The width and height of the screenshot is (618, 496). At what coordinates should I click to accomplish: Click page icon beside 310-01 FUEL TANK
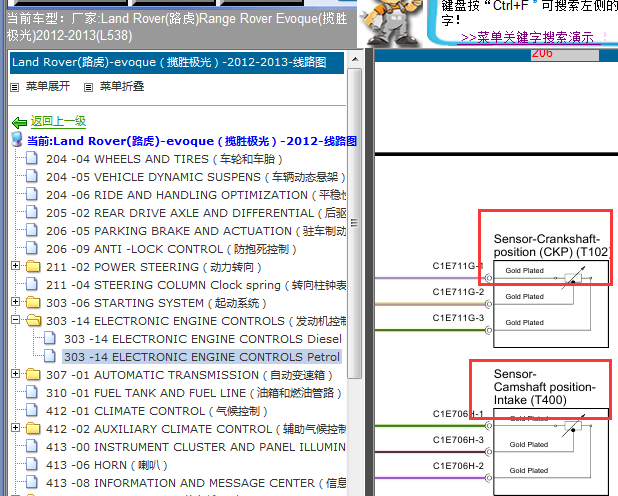click(32, 392)
